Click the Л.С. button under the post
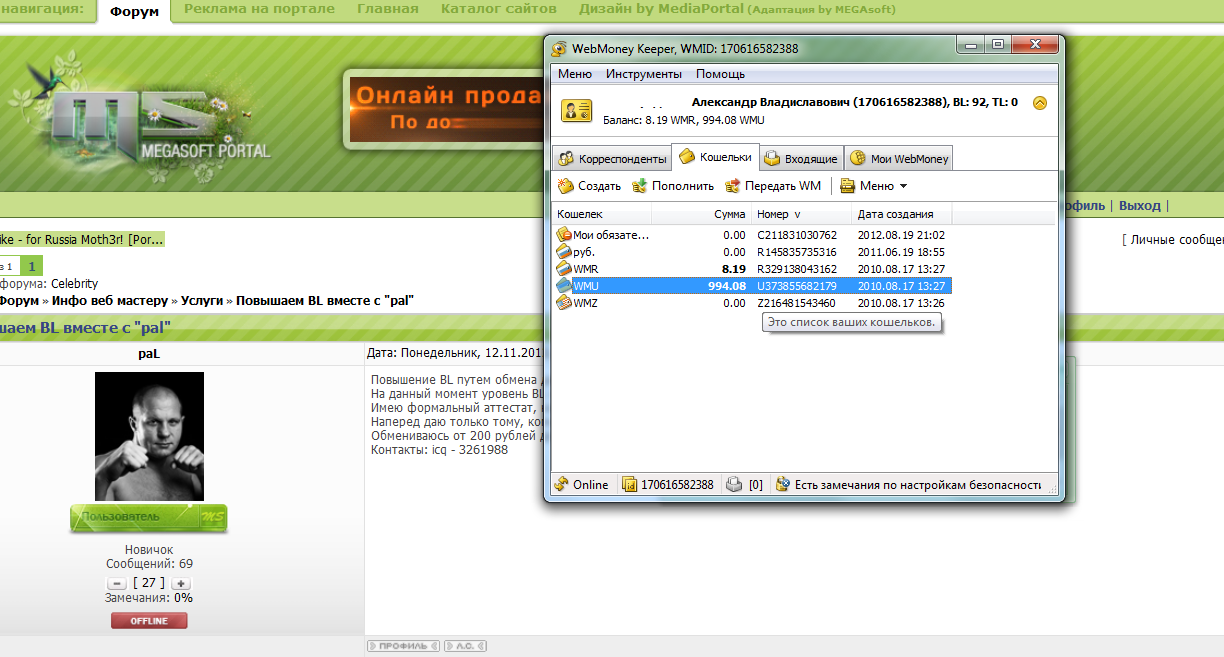Screen dimensions: 1224x657 pyautogui.click(x=465, y=646)
